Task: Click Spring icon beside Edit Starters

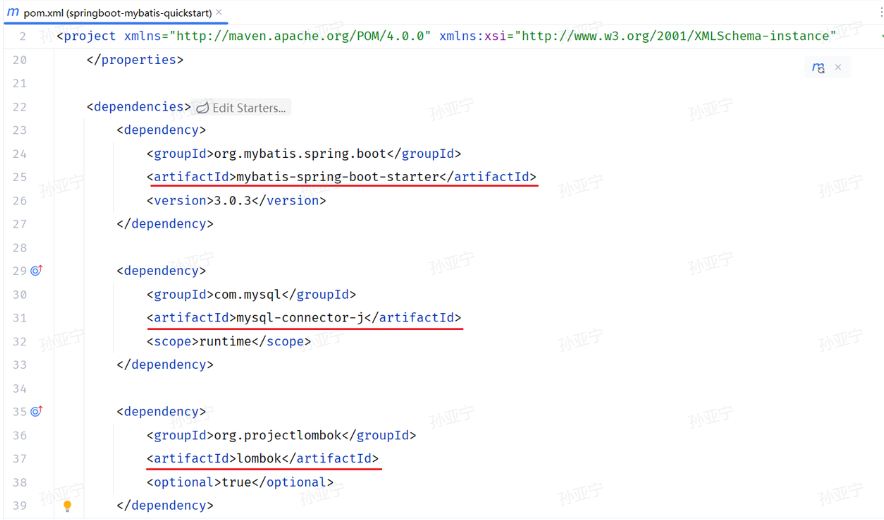Action: [x=202, y=108]
